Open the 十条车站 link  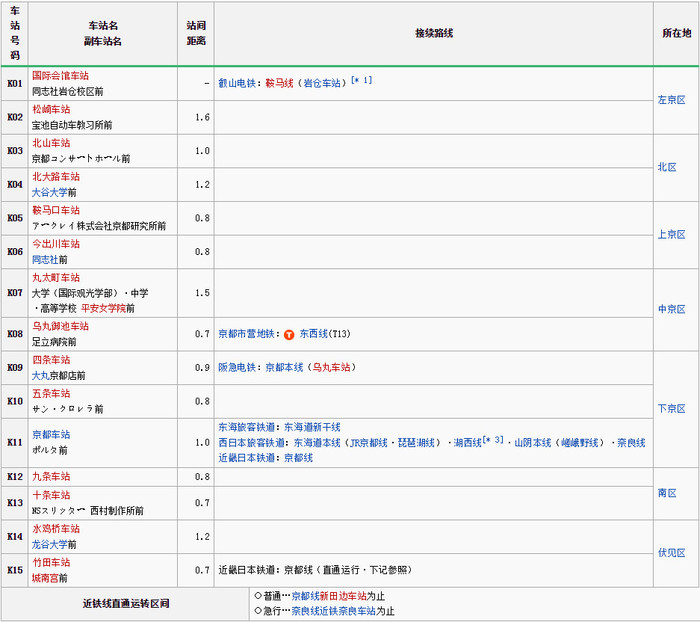pyautogui.click(x=51, y=495)
